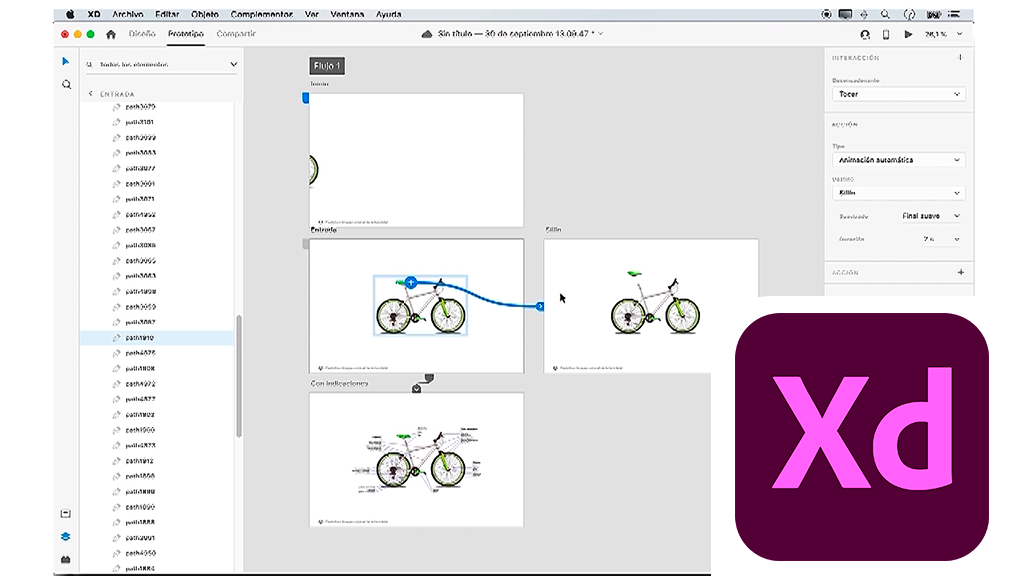This screenshot has width=1024, height=576.
Task: Expand the Final suave easing dropdown
Action: click(930, 216)
